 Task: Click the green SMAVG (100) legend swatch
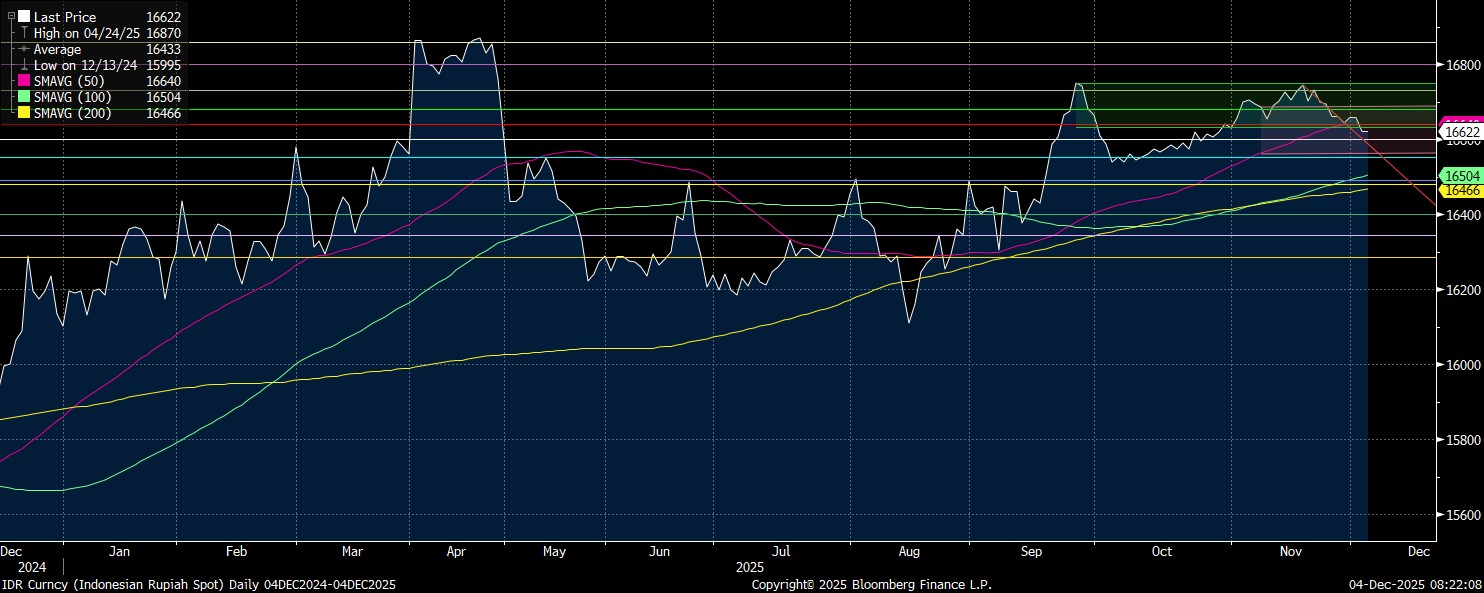coord(24,97)
